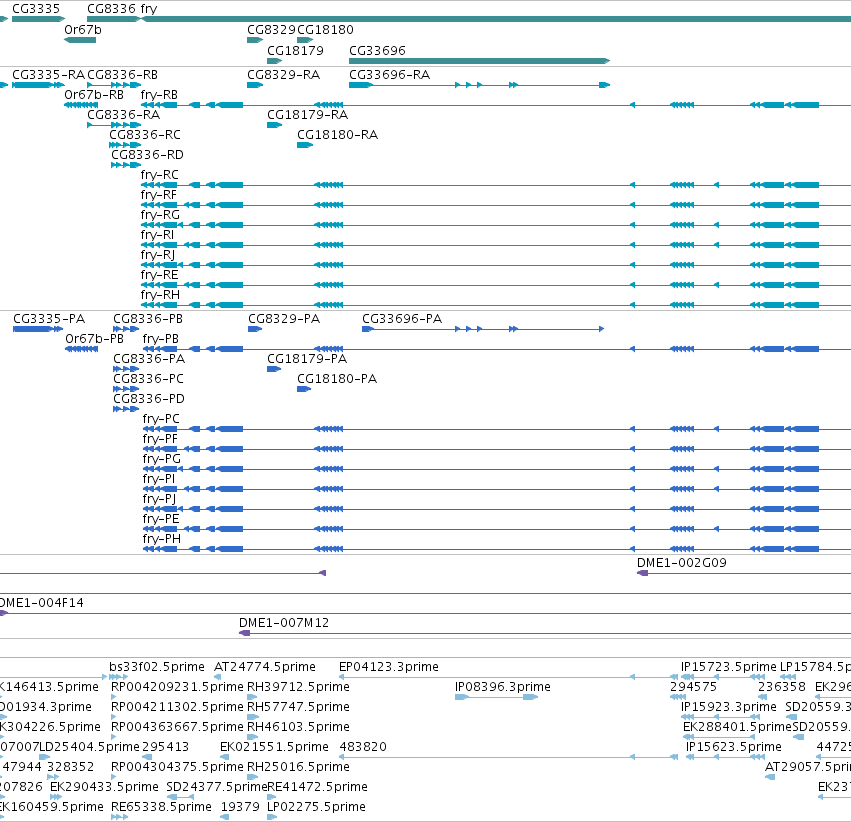The image size is (851, 822).
Task: Click the RH57747.5prime EST label
Action: tap(298, 707)
